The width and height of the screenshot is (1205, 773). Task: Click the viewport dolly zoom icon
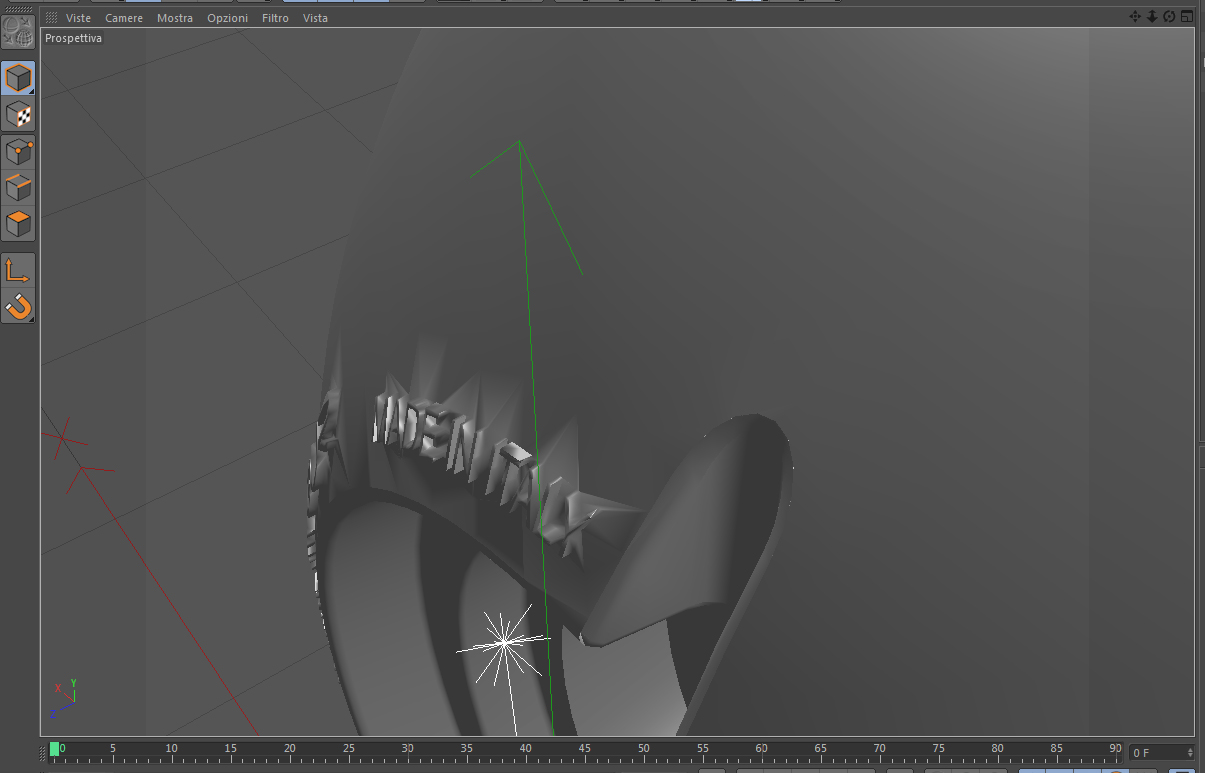coord(1152,17)
